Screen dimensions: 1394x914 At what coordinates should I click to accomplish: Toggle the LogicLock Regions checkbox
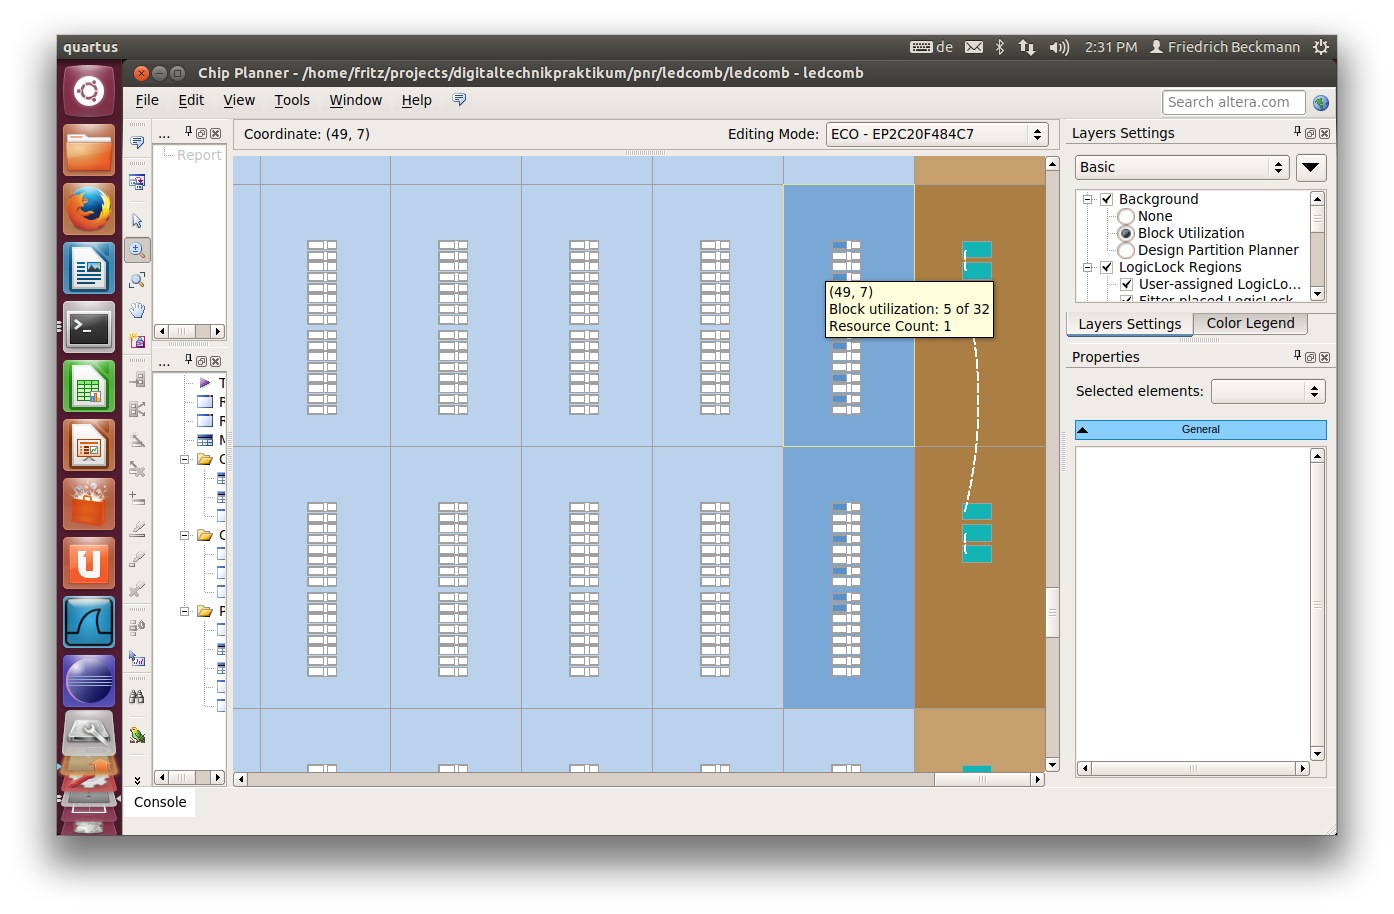click(x=1107, y=267)
